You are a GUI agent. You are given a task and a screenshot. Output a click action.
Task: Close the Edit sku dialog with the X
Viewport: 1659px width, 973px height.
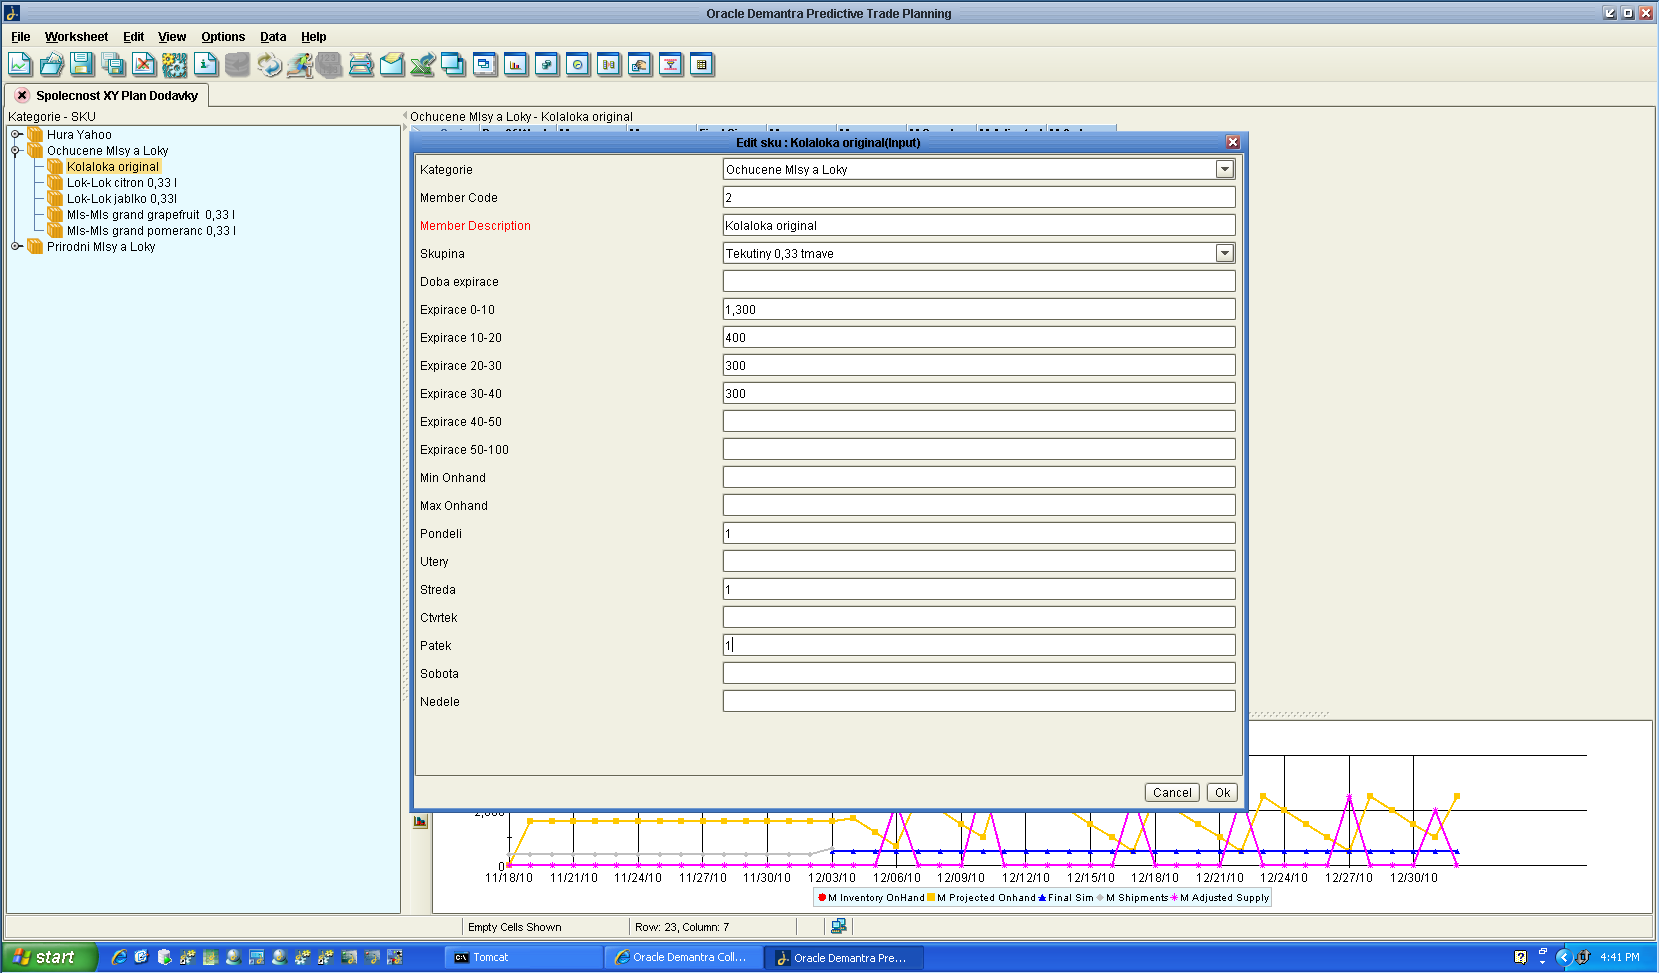(x=1233, y=142)
